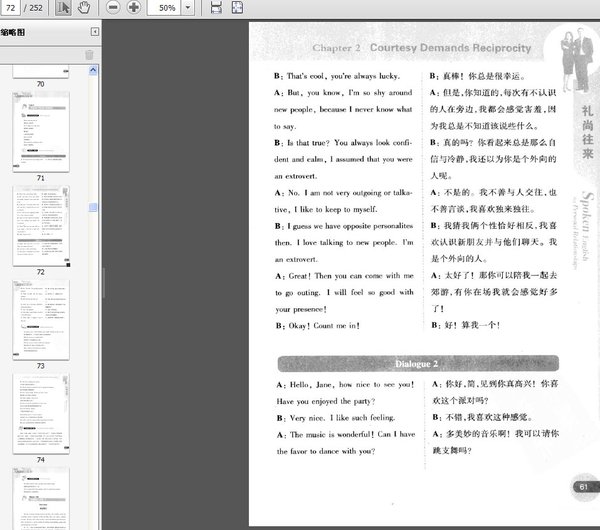Click the thumbnail panel scrollbar handle
The height and width of the screenshot is (530, 600).
coord(94,208)
